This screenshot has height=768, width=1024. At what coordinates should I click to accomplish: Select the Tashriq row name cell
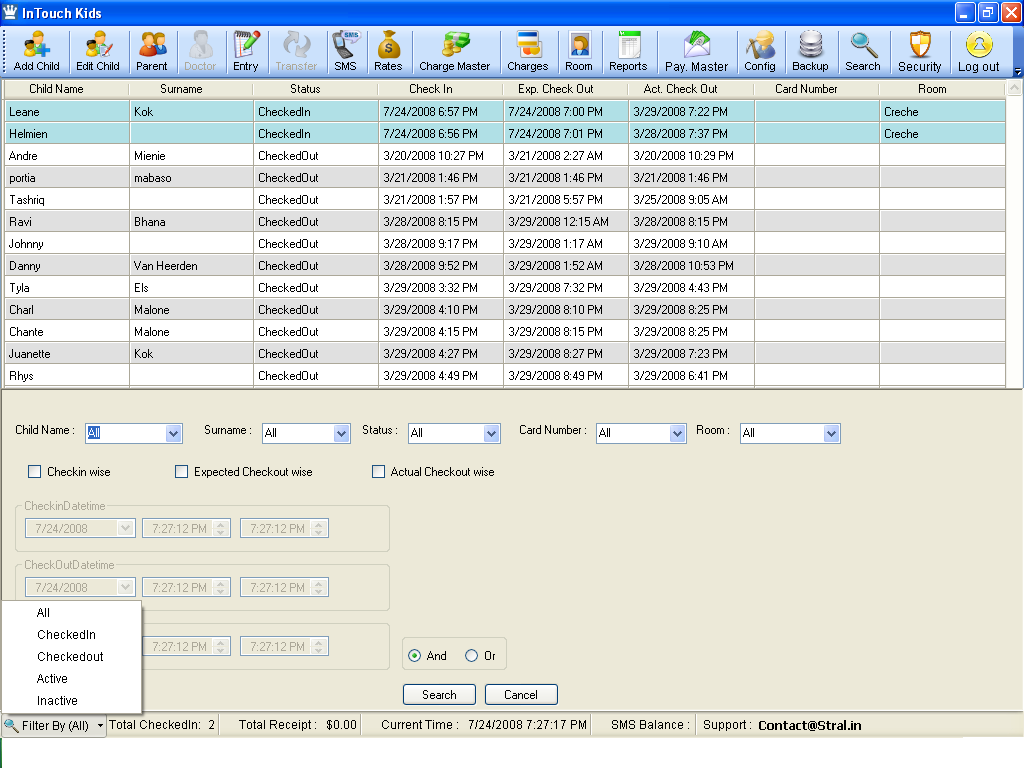tap(67, 200)
